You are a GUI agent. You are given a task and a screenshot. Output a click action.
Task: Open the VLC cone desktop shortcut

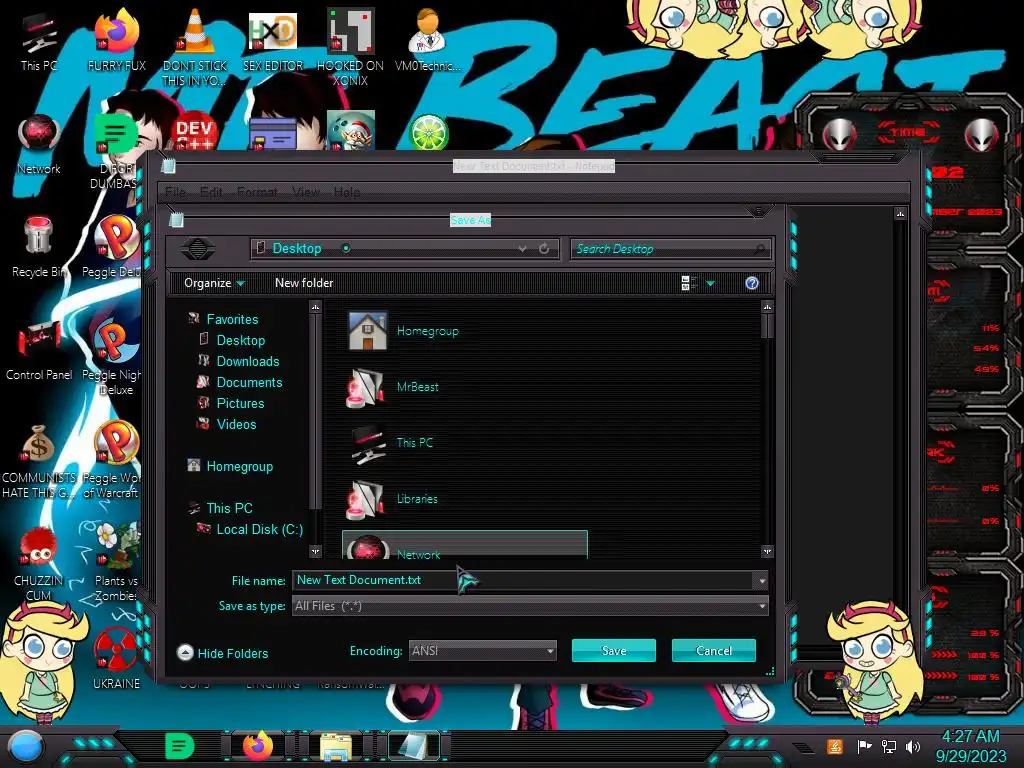coord(195,47)
